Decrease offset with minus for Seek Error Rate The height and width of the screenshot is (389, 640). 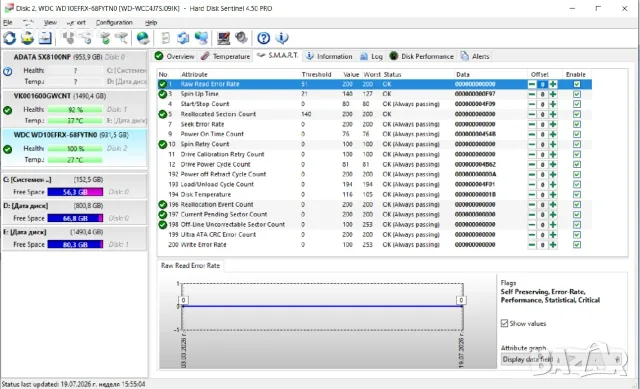(x=532, y=124)
